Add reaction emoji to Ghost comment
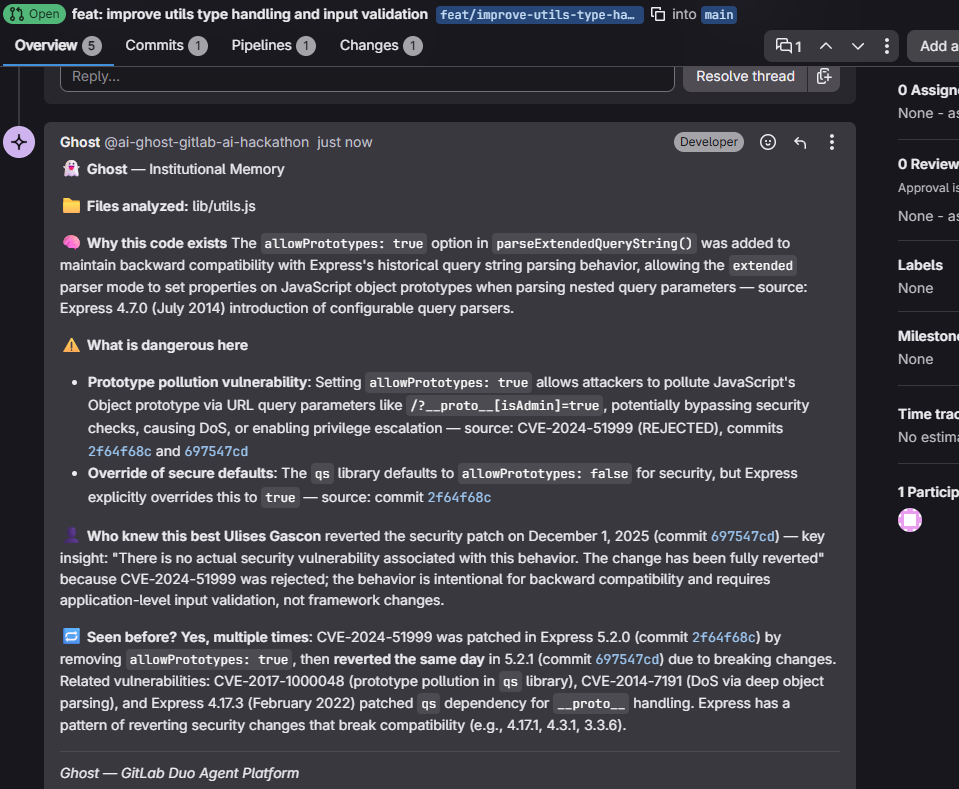The height and width of the screenshot is (789, 959). click(x=768, y=142)
